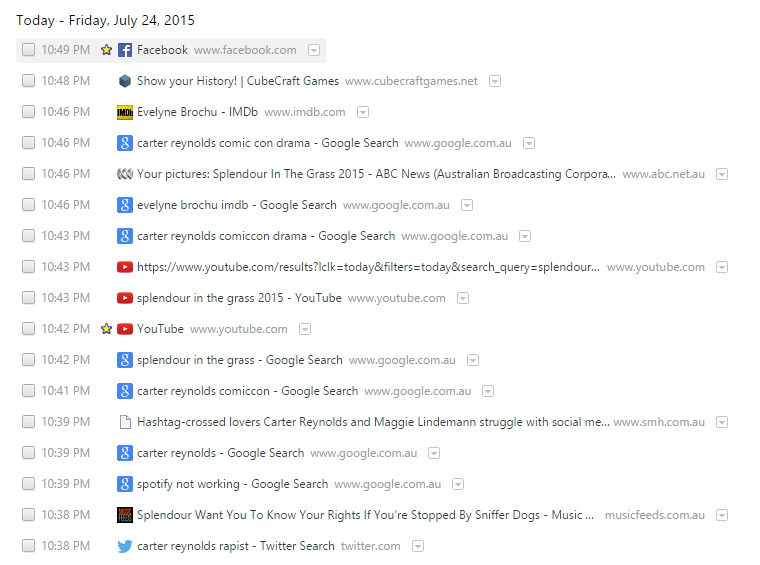Click the Twitter bird icon on the Twitter Search row
760x565 pixels.
click(x=125, y=546)
